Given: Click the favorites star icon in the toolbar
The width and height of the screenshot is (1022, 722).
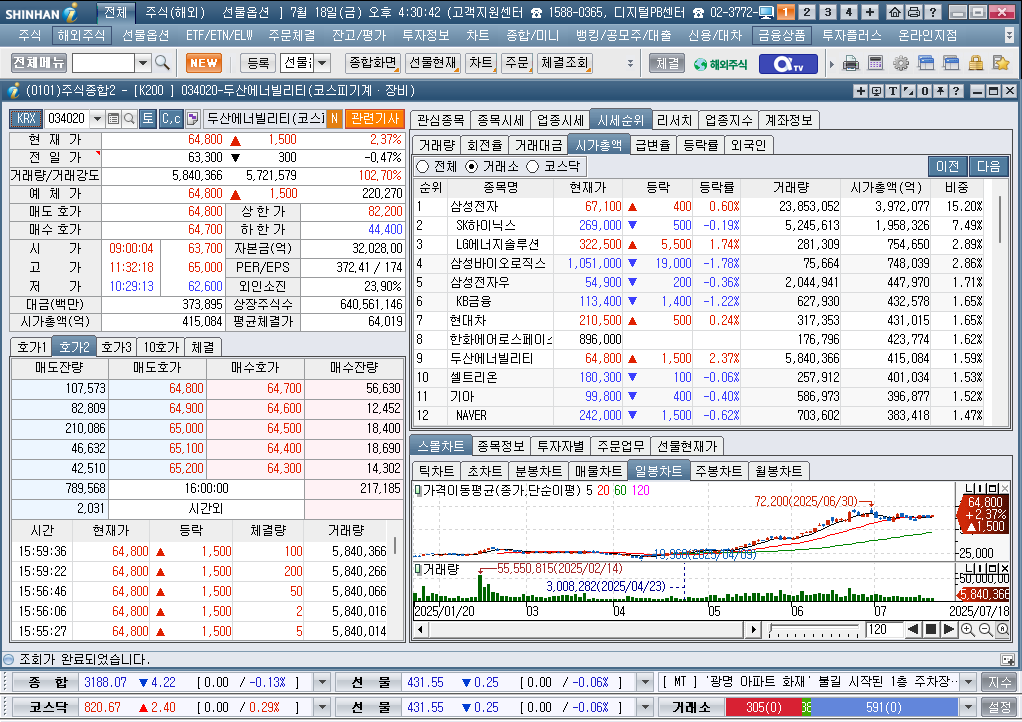Looking at the screenshot, I should (1000, 63).
